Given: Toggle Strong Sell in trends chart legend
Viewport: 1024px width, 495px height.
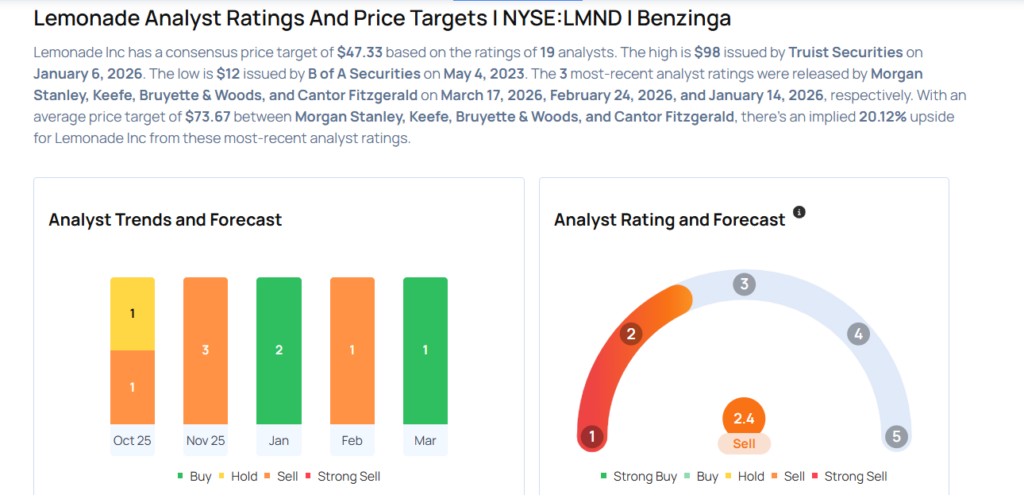Looking at the screenshot, I should click(342, 476).
